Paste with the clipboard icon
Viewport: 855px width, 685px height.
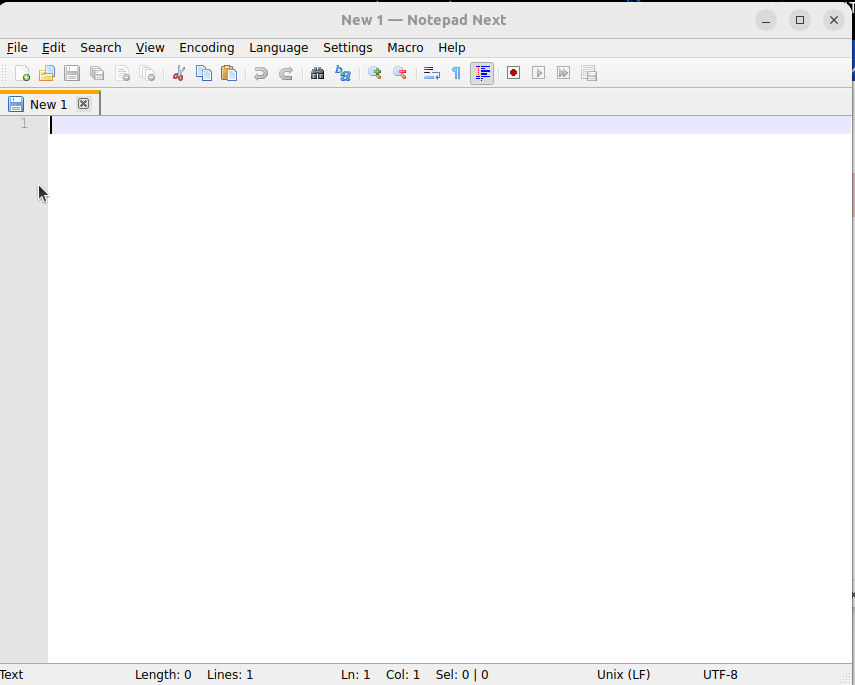point(229,73)
